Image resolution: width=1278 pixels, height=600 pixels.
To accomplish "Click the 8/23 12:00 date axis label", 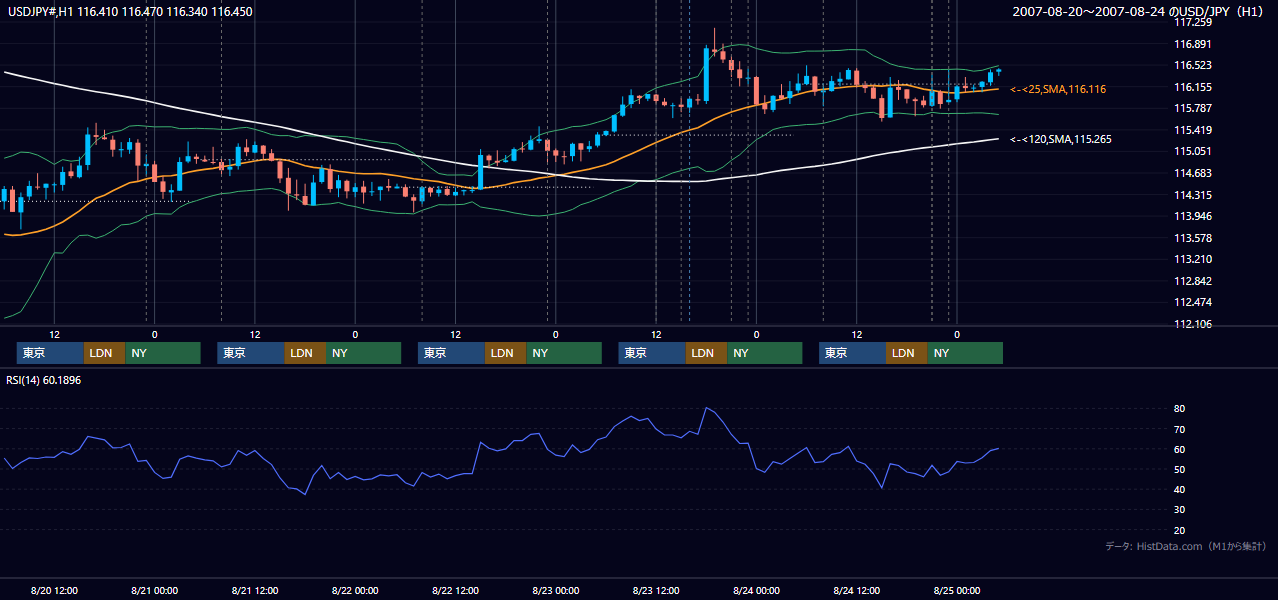I will tap(656, 590).
